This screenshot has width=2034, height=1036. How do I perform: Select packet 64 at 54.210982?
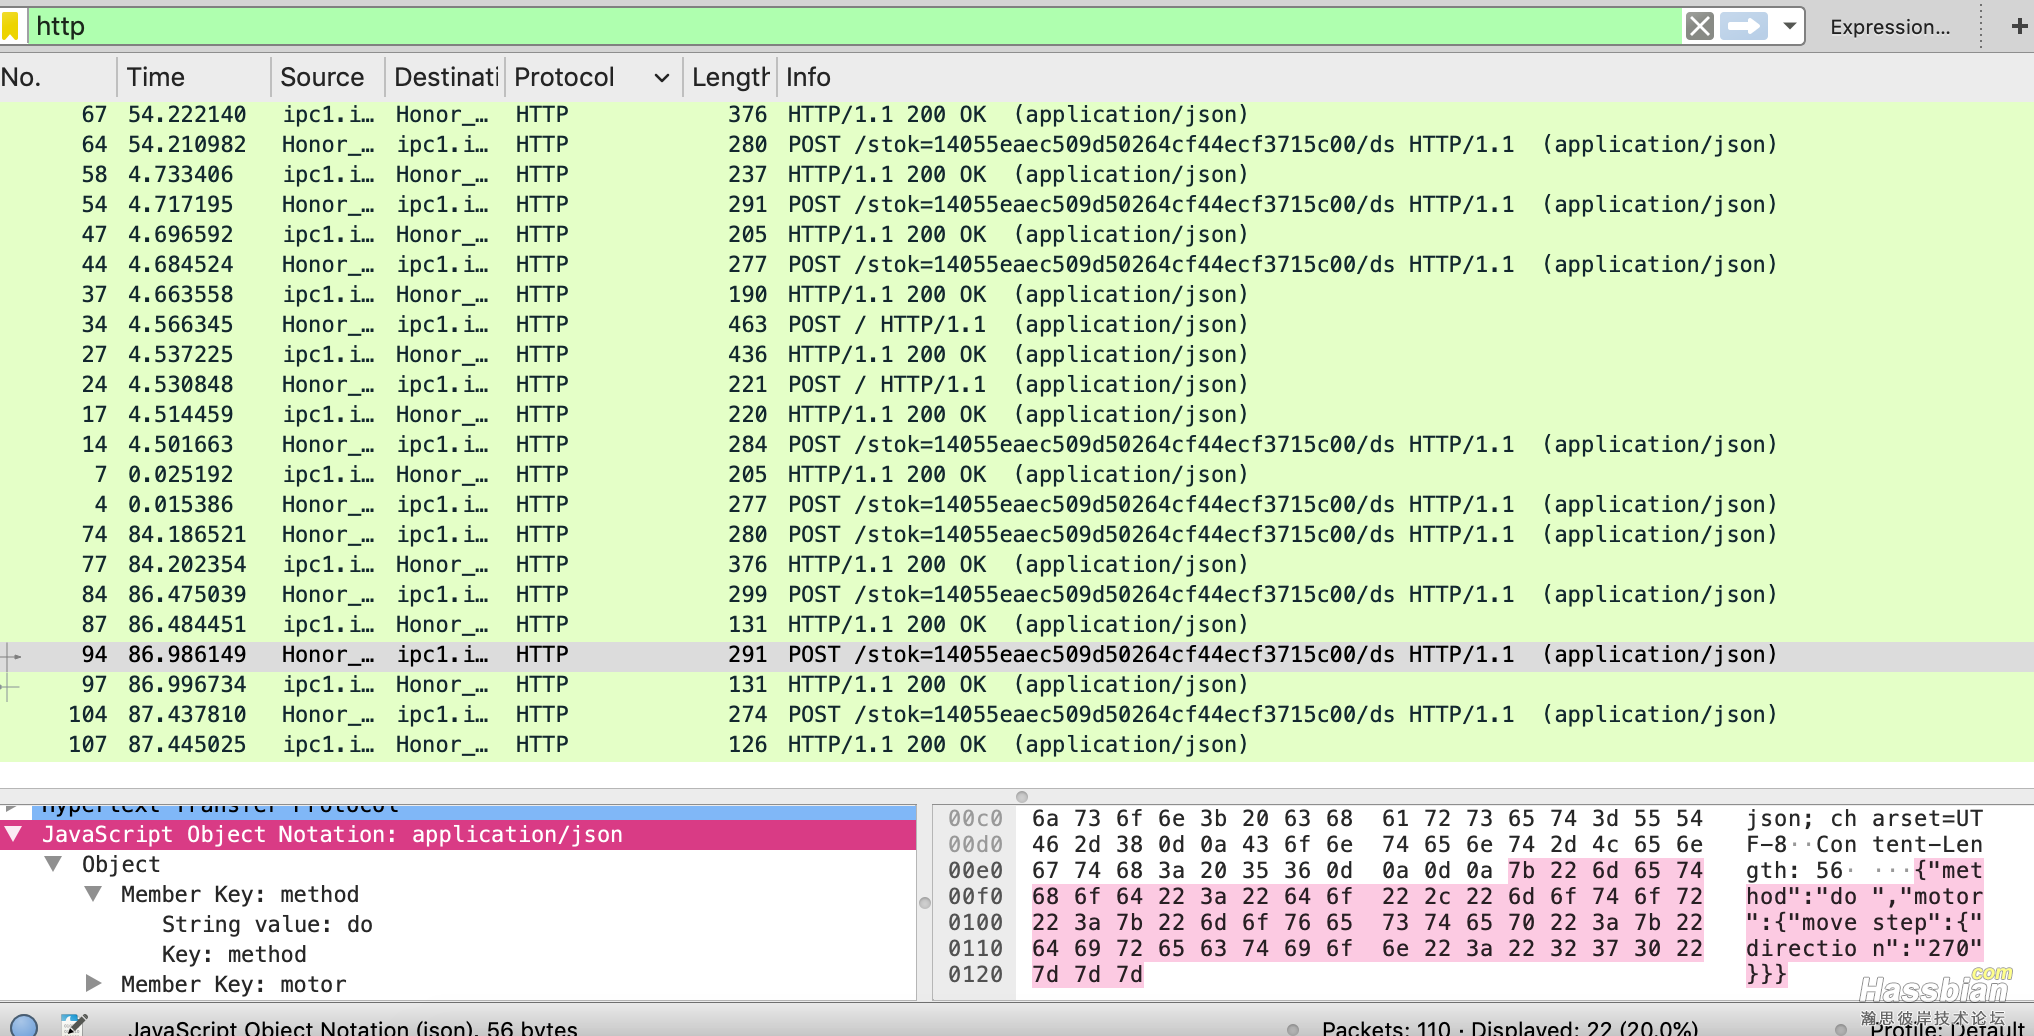tap(1017, 145)
